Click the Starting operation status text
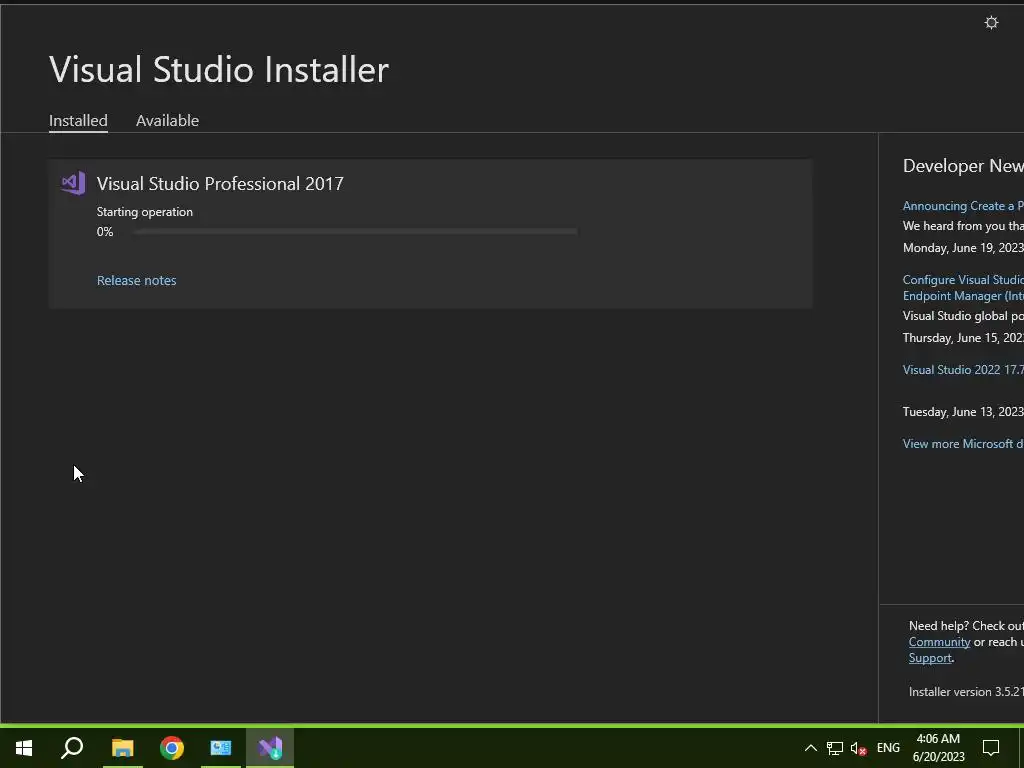 point(145,212)
